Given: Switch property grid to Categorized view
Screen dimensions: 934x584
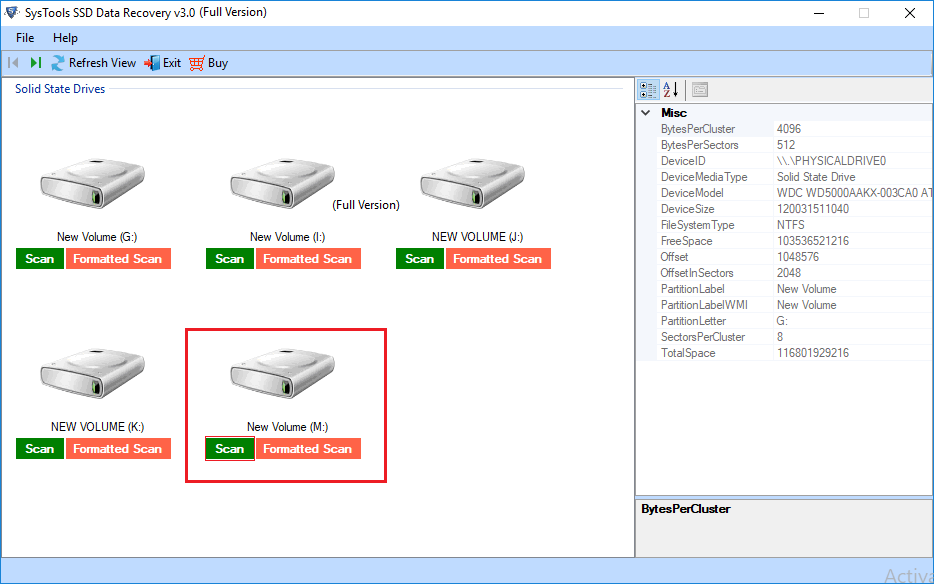Looking at the screenshot, I should coord(649,90).
